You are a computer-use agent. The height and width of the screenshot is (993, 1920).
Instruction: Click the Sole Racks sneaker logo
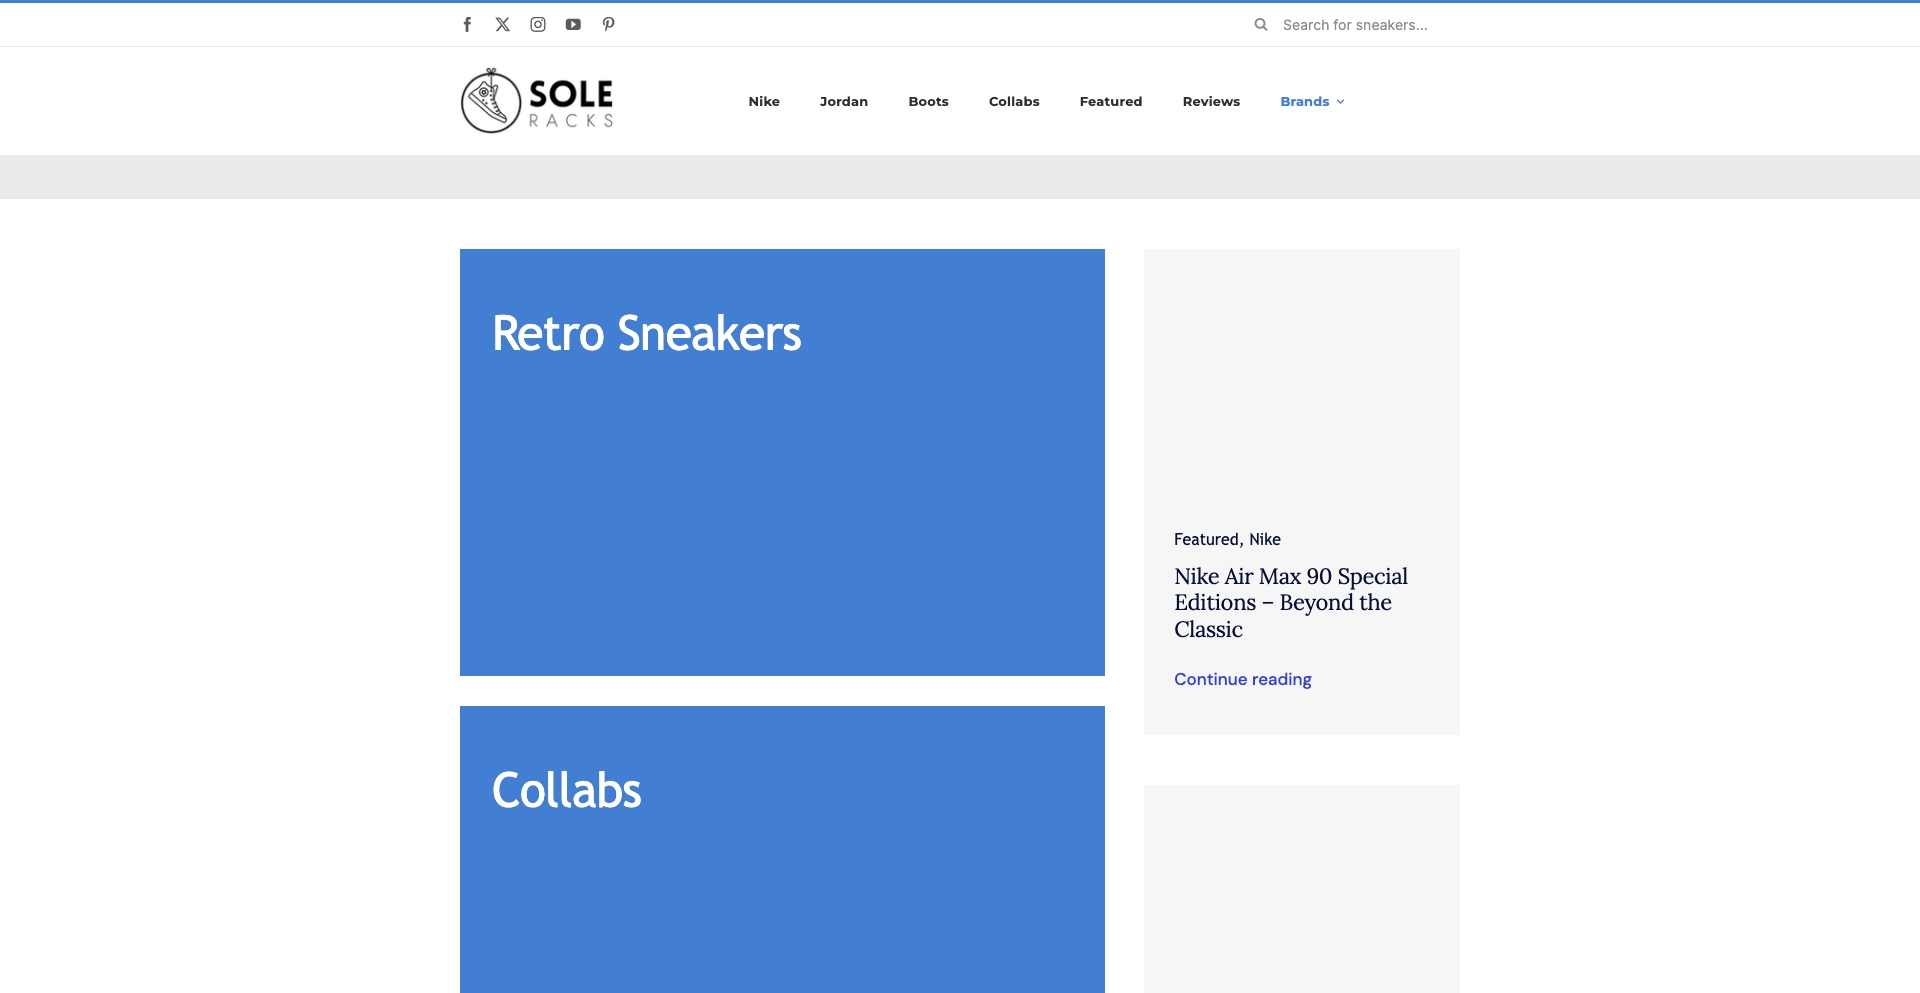[536, 100]
